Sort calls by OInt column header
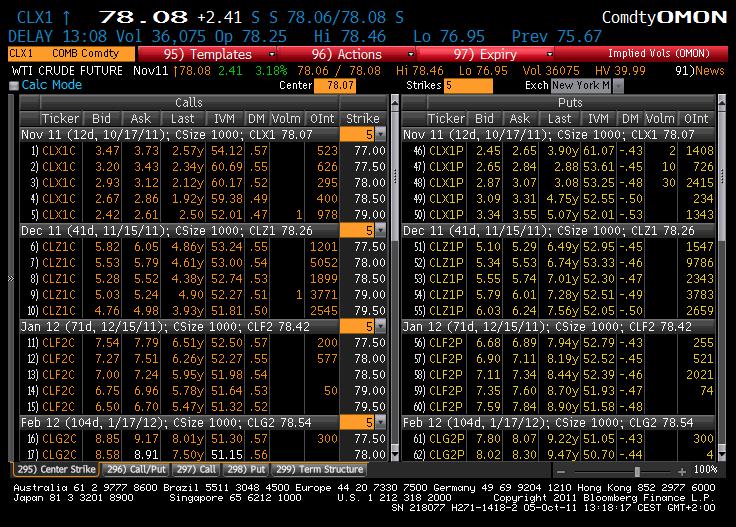The height and width of the screenshot is (527, 736). pos(322,119)
